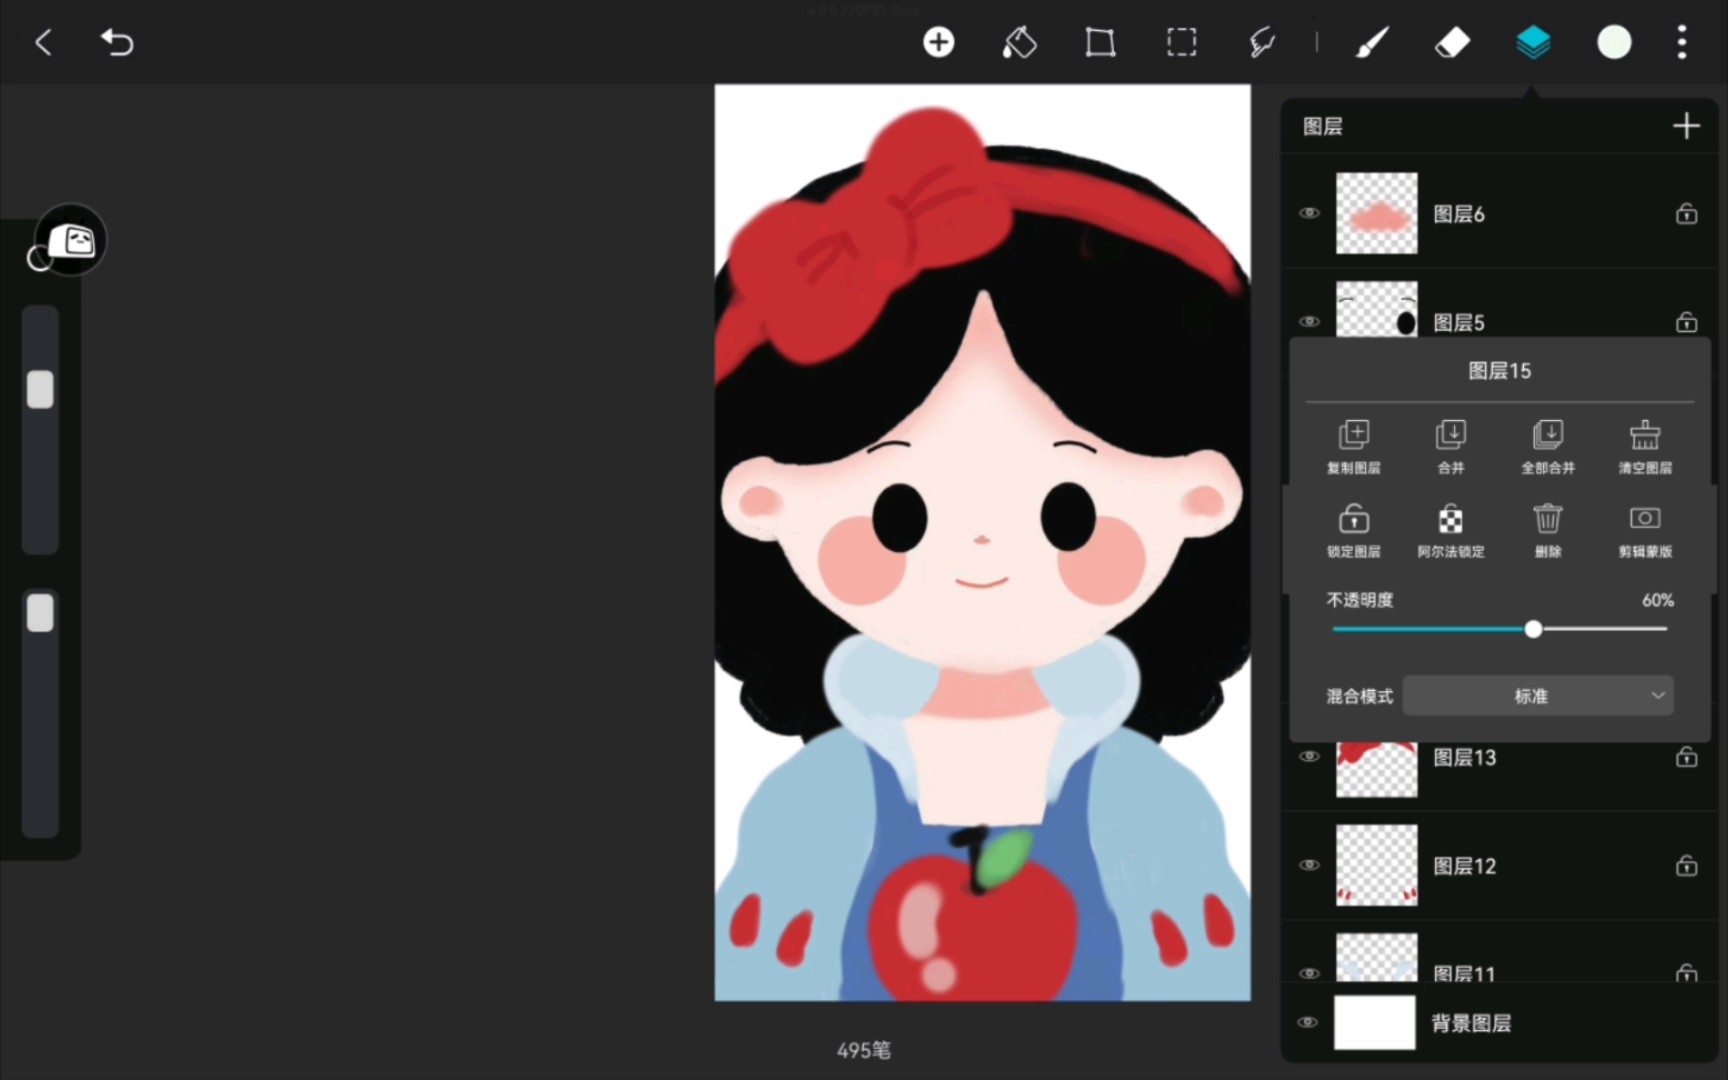Click the 60% opacity value
The image size is (1728, 1080).
click(1657, 600)
